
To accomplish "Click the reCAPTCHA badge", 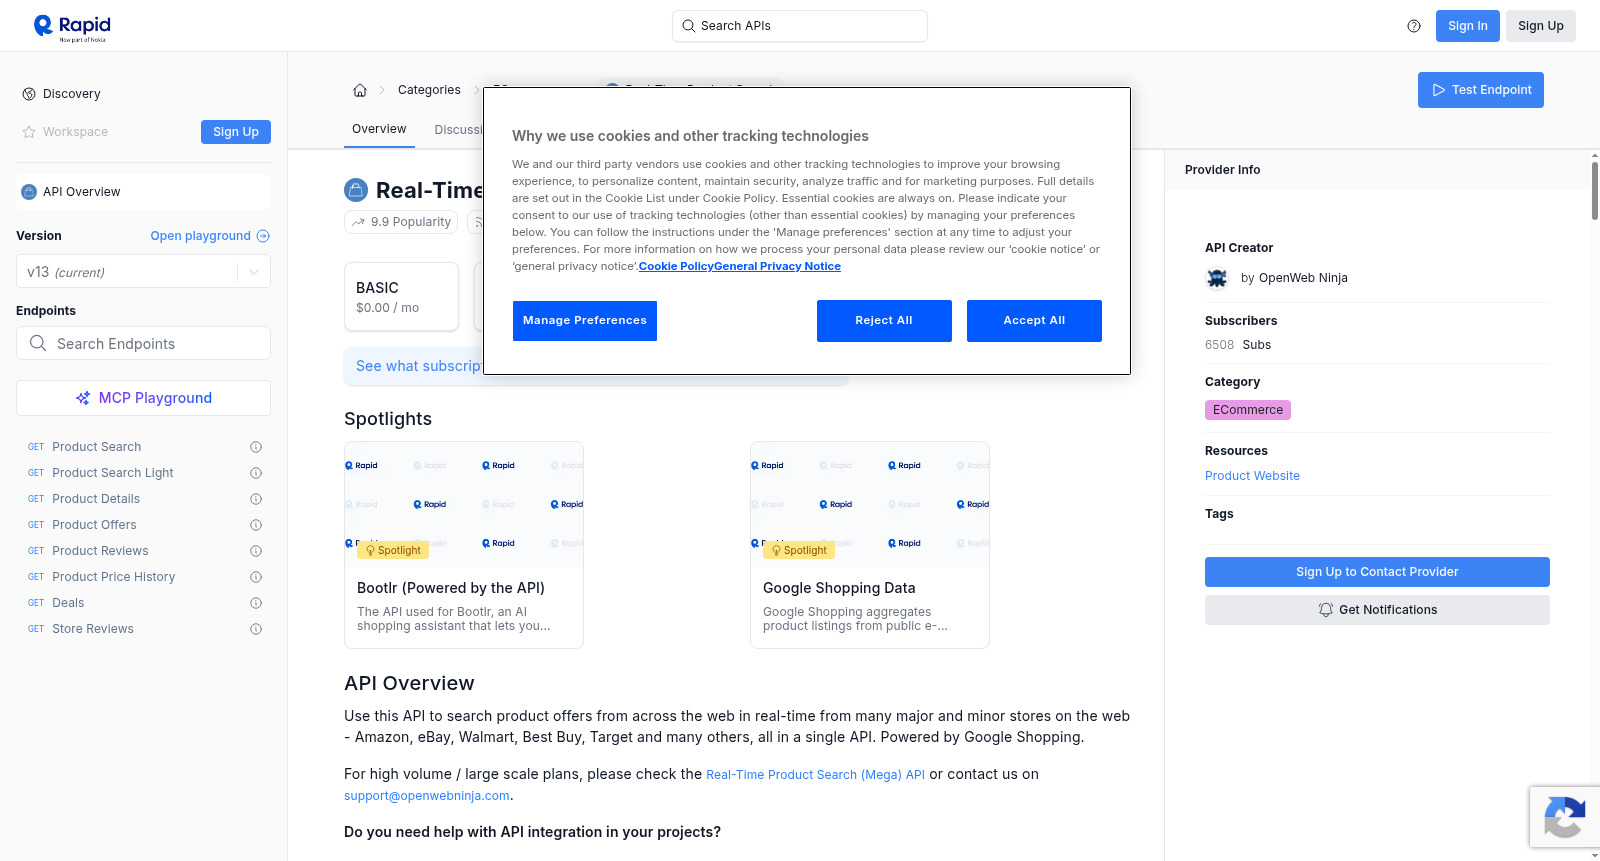I will 1564,817.
